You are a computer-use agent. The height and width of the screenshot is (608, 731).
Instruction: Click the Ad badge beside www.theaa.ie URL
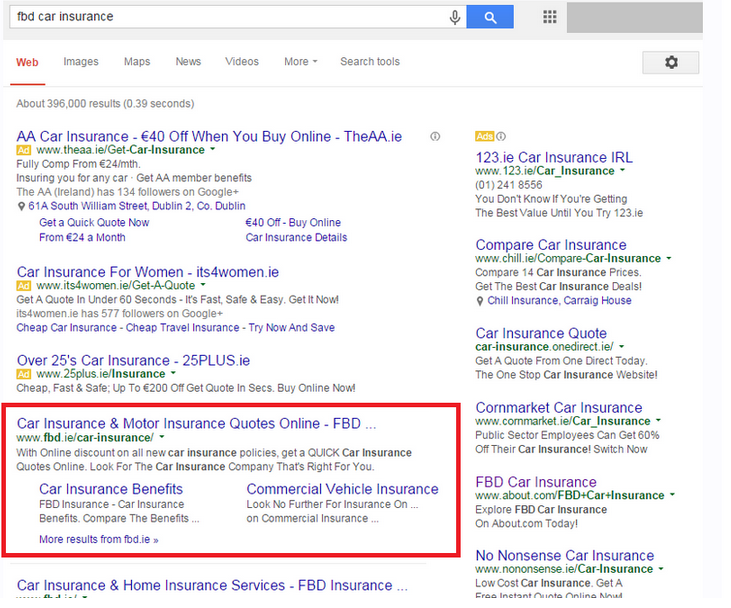(24, 150)
